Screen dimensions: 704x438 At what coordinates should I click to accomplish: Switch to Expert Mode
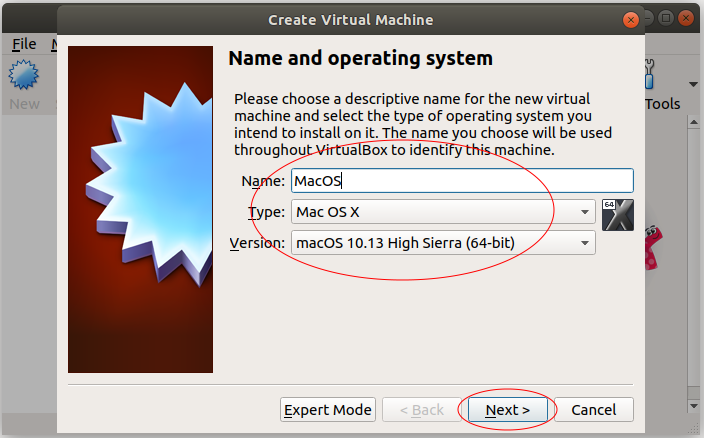(x=328, y=410)
